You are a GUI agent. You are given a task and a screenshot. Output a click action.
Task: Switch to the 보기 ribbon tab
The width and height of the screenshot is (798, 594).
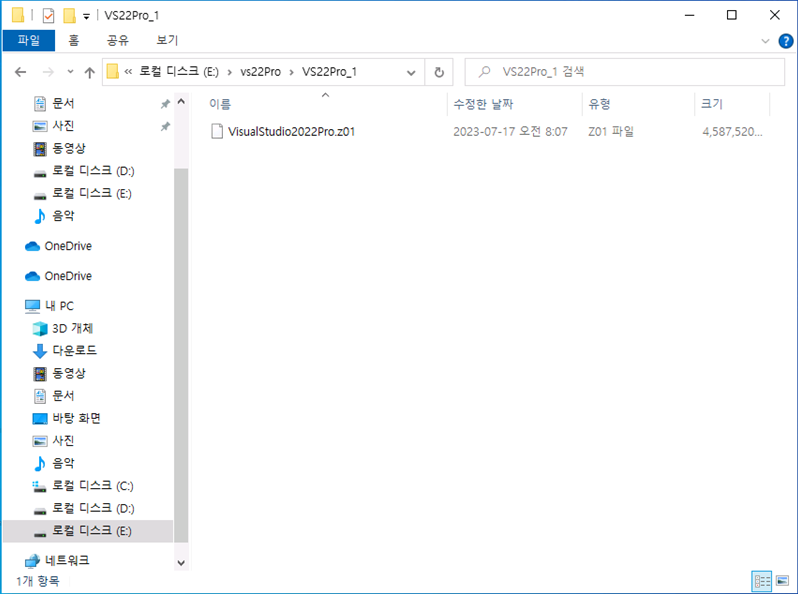[167, 40]
